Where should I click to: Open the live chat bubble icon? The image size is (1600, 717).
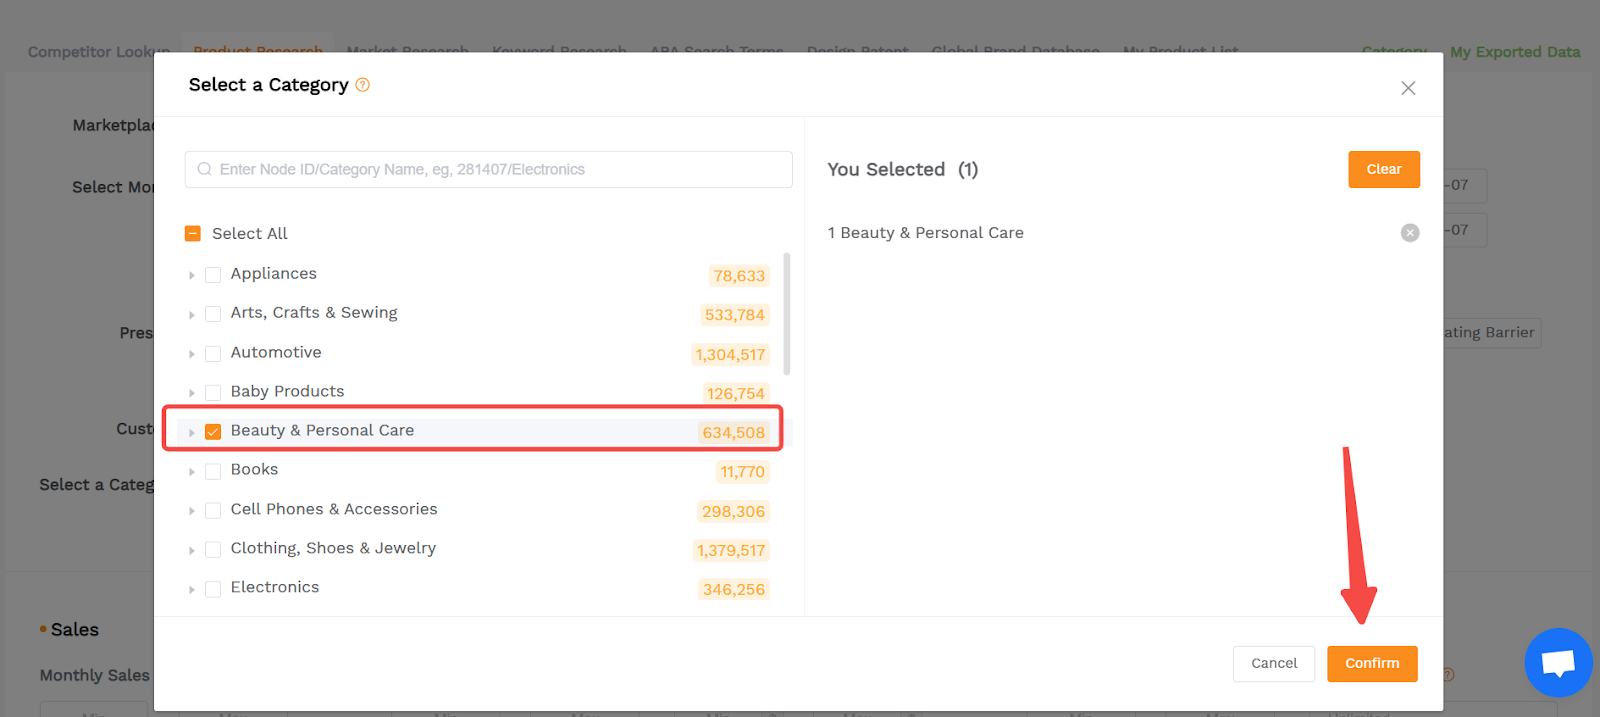(x=1558, y=662)
